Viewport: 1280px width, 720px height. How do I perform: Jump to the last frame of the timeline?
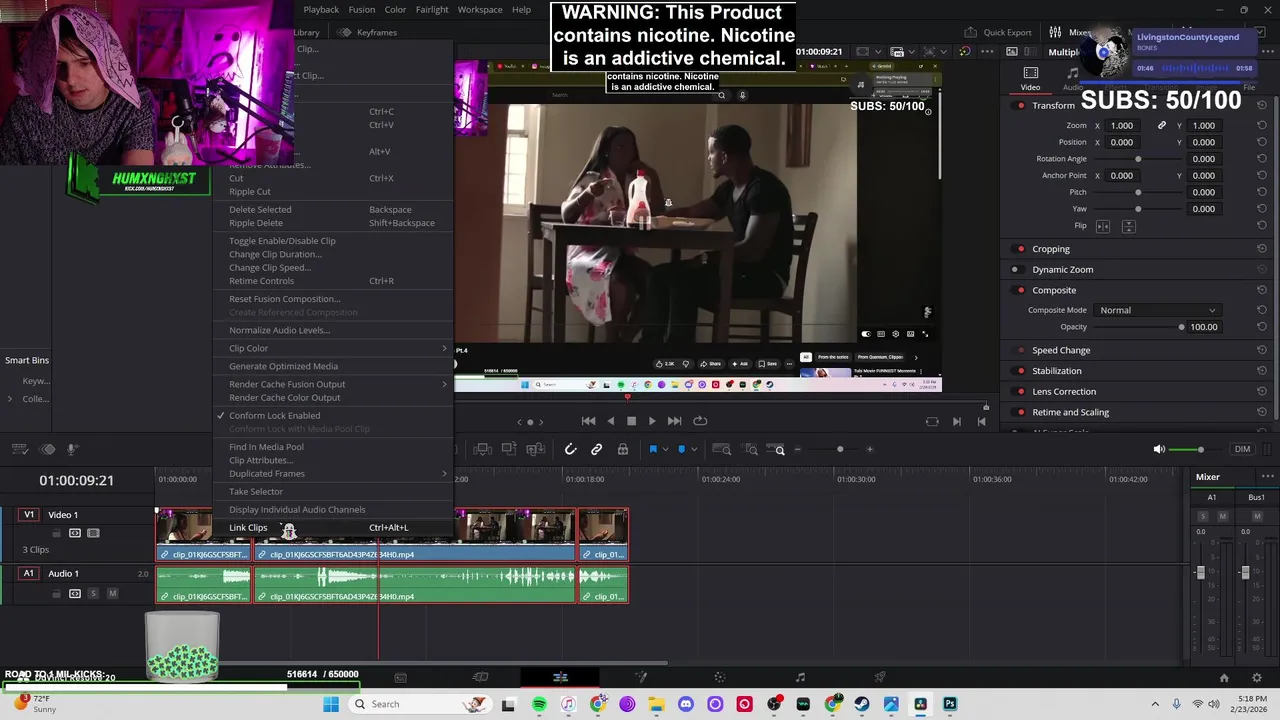674,421
